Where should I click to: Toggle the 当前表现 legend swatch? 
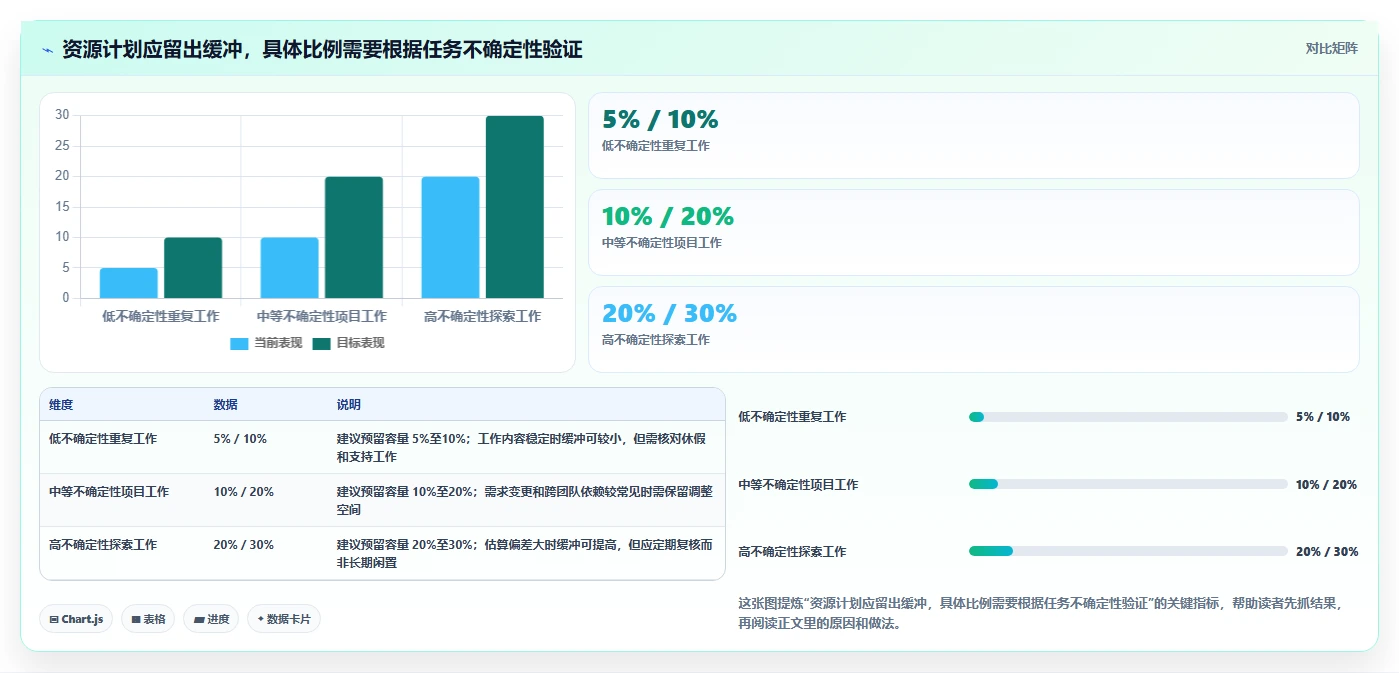pyautogui.click(x=239, y=343)
